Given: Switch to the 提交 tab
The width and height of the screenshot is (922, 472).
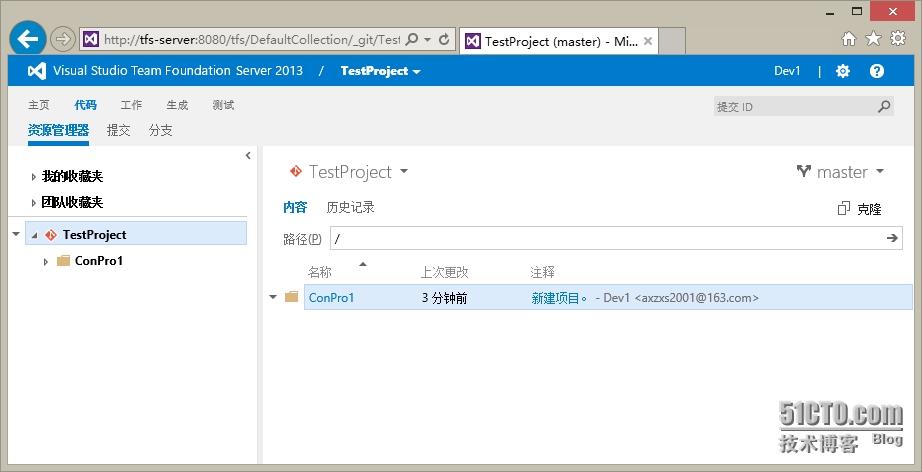Looking at the screenshot, I should 118,130.
